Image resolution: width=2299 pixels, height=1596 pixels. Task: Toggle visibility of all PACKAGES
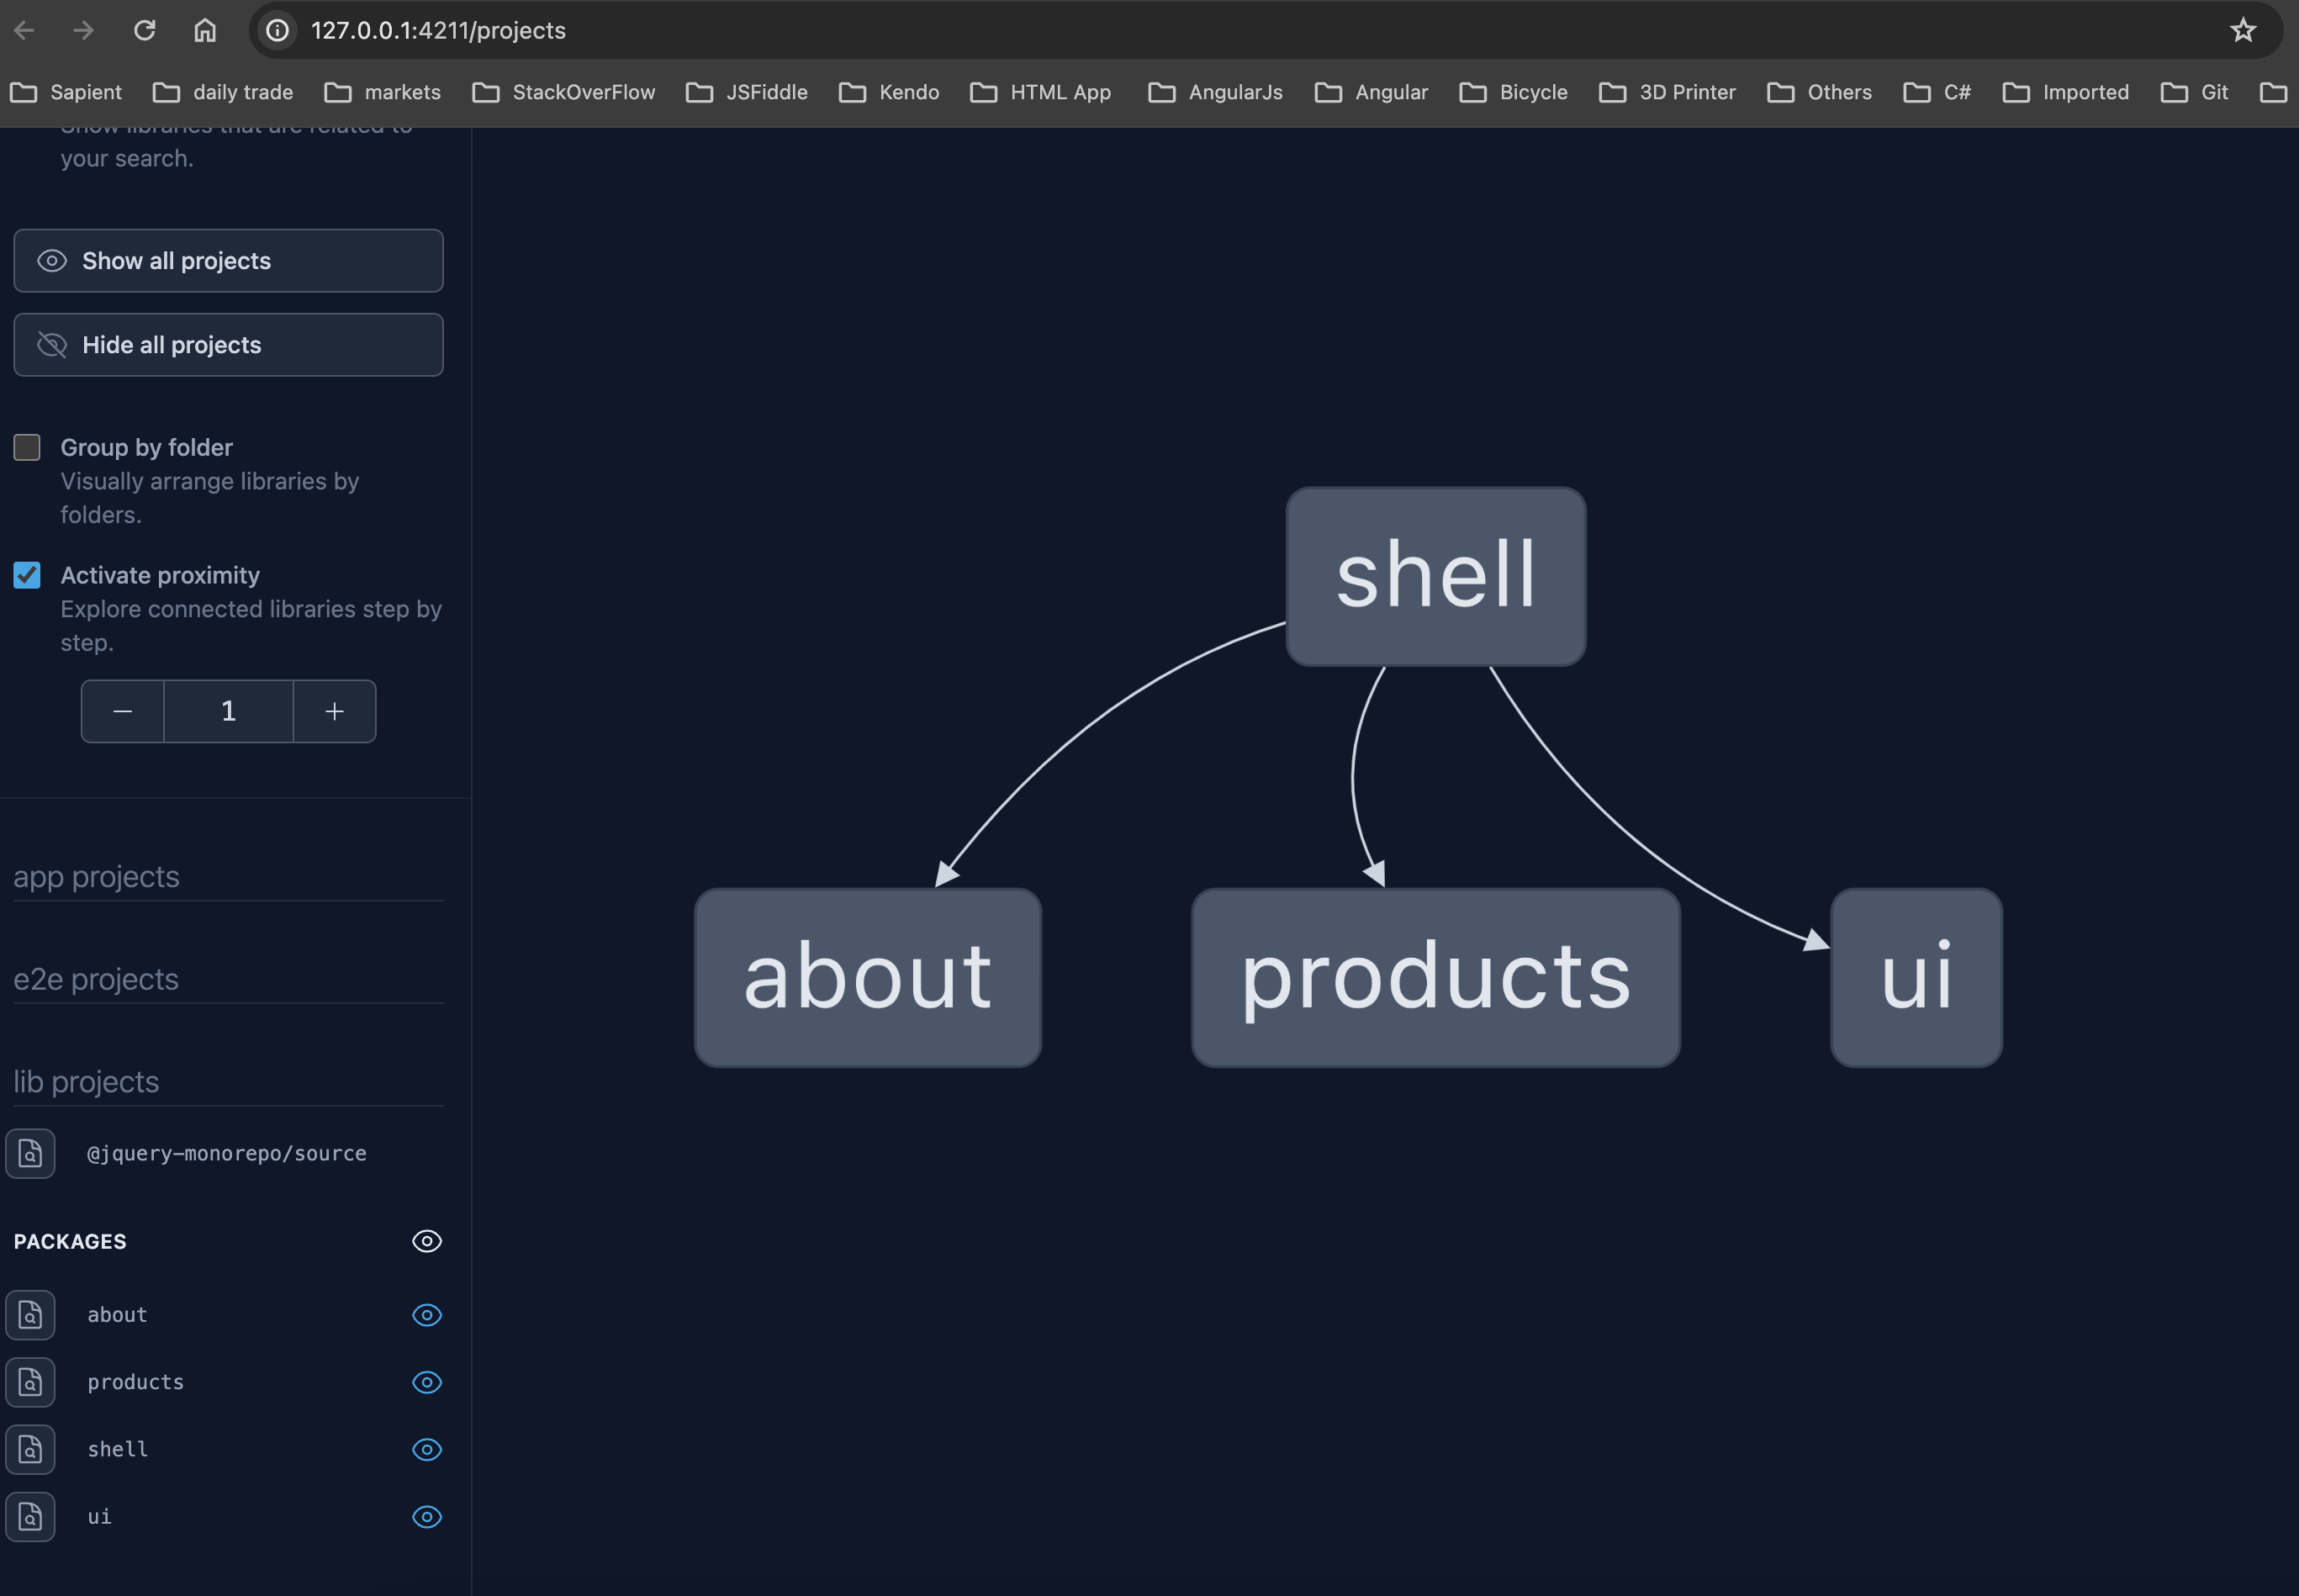coord(427,1241)
